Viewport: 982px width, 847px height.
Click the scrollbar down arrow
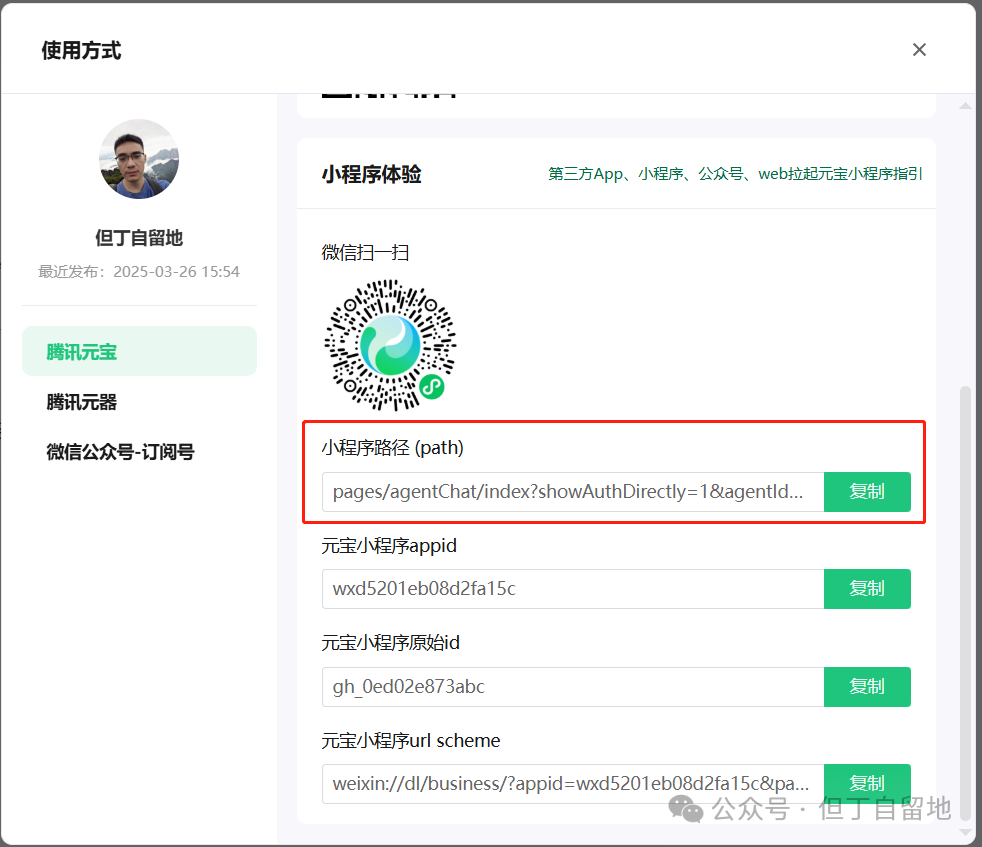tap(965, 832)
